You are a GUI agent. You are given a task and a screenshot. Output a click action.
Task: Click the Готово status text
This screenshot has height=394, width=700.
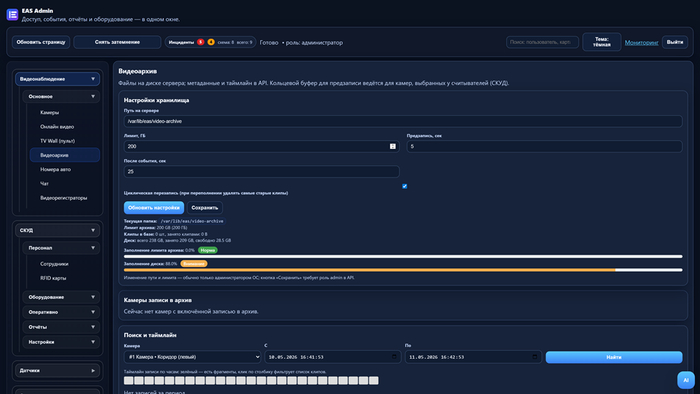coord(269,43)
